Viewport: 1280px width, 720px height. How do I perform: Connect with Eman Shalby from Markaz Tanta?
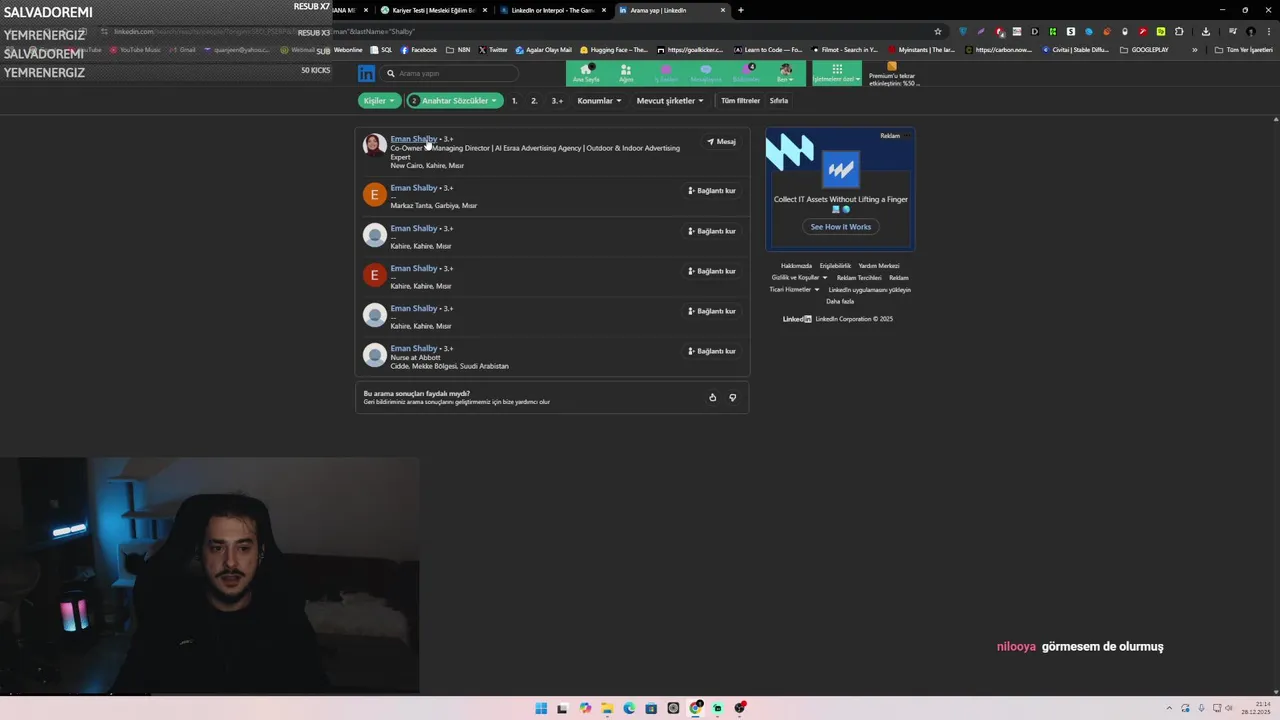(712, 191)
